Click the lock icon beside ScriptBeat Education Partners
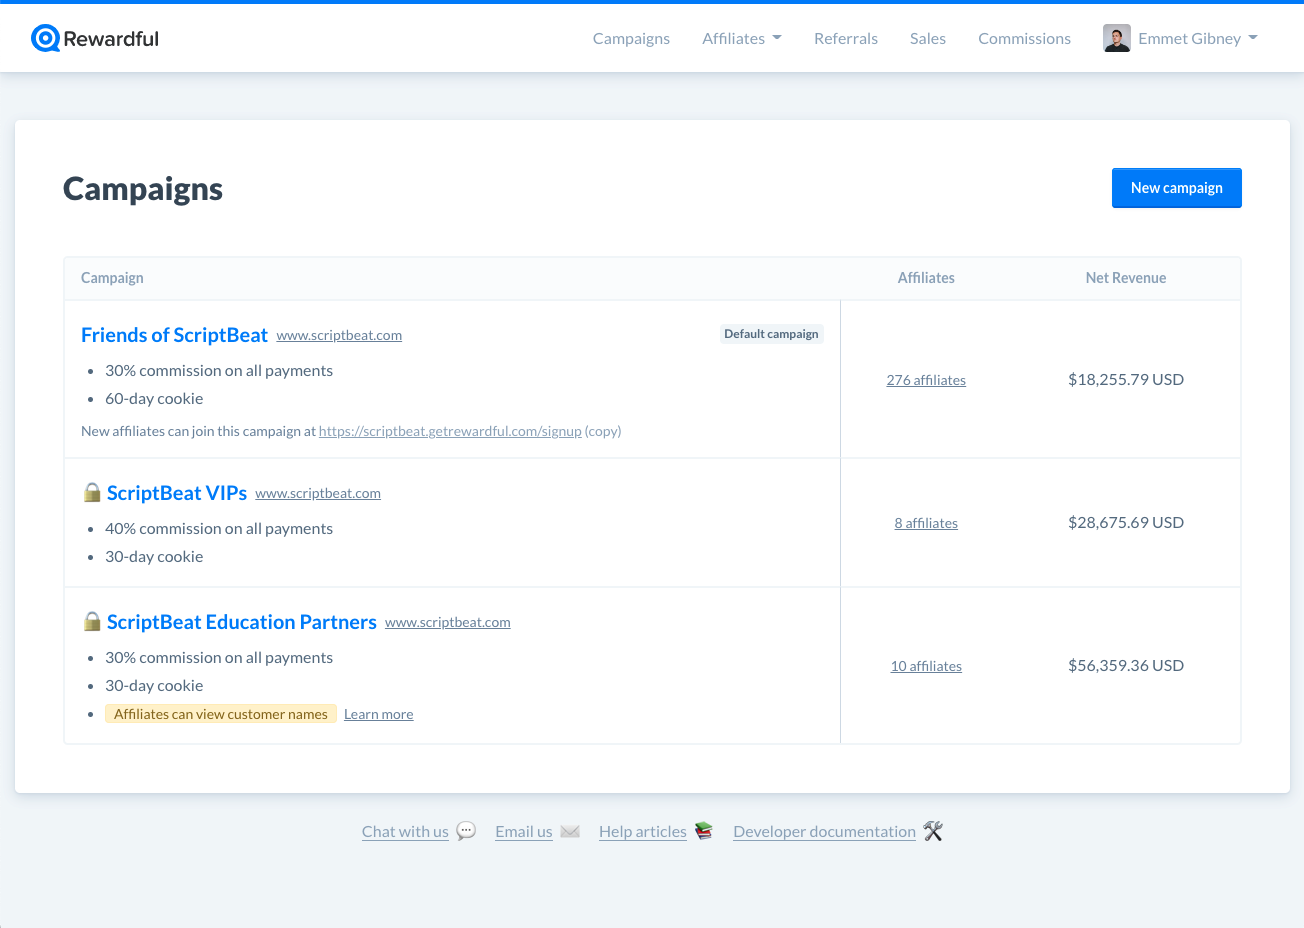The width and height of the screenshot is (1304, 928). 92,621
